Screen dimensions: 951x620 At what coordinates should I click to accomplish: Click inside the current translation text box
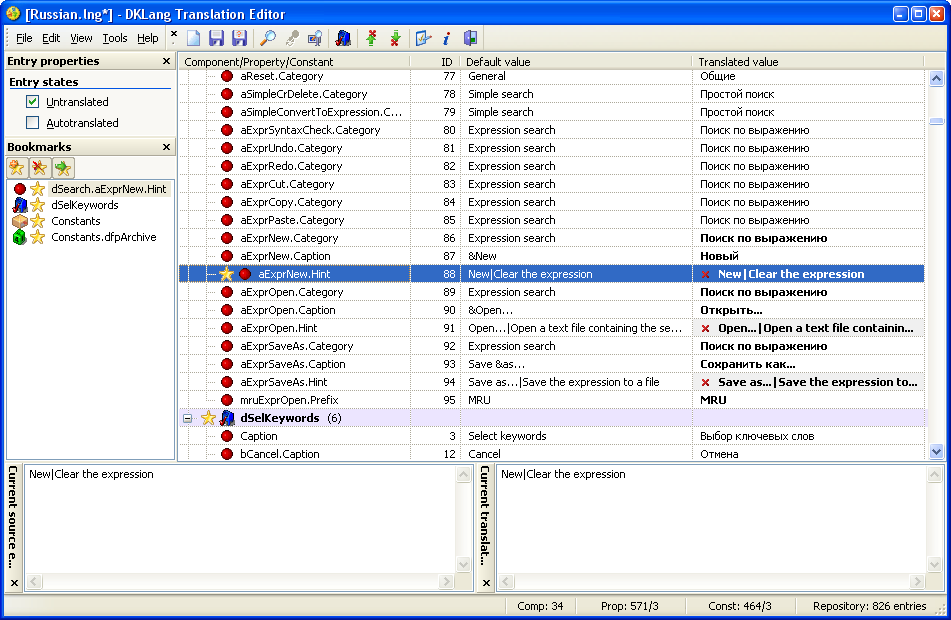[x=711, y=520]
